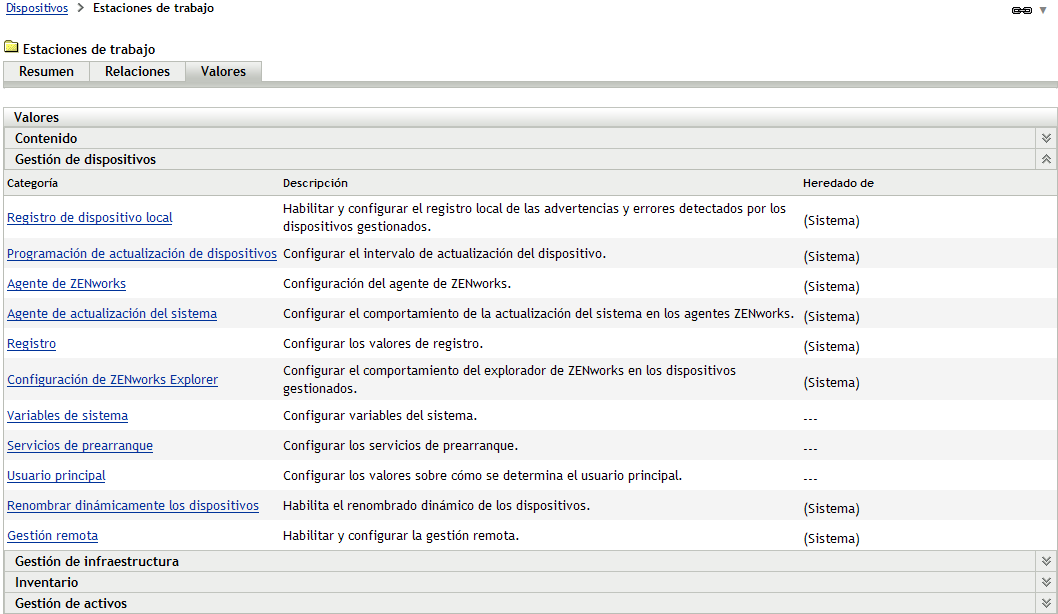1058x614 pixels.
Task: Open Configuración de ZENworks Explorer
Action: click(112, 379)
